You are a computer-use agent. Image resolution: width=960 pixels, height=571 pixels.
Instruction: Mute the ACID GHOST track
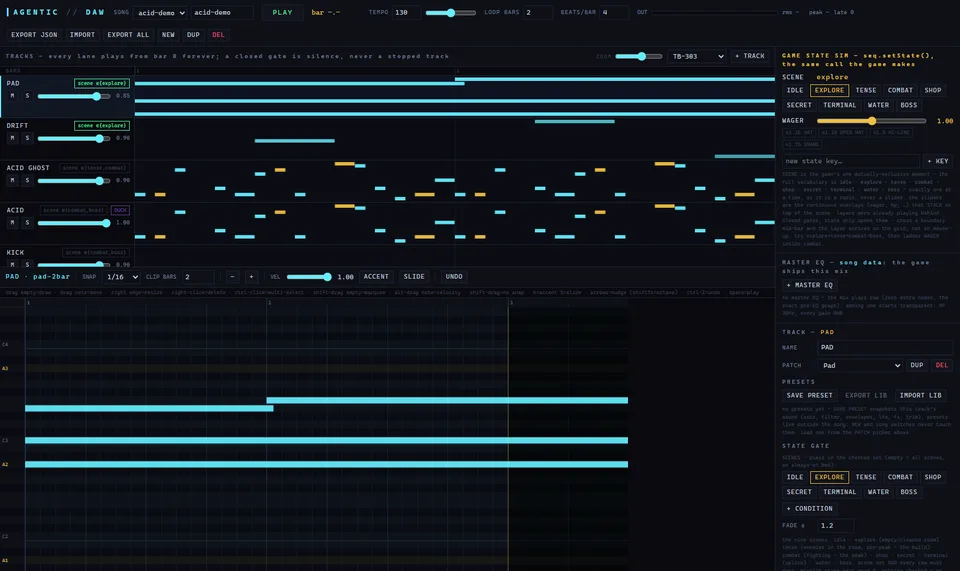point(12,180)
